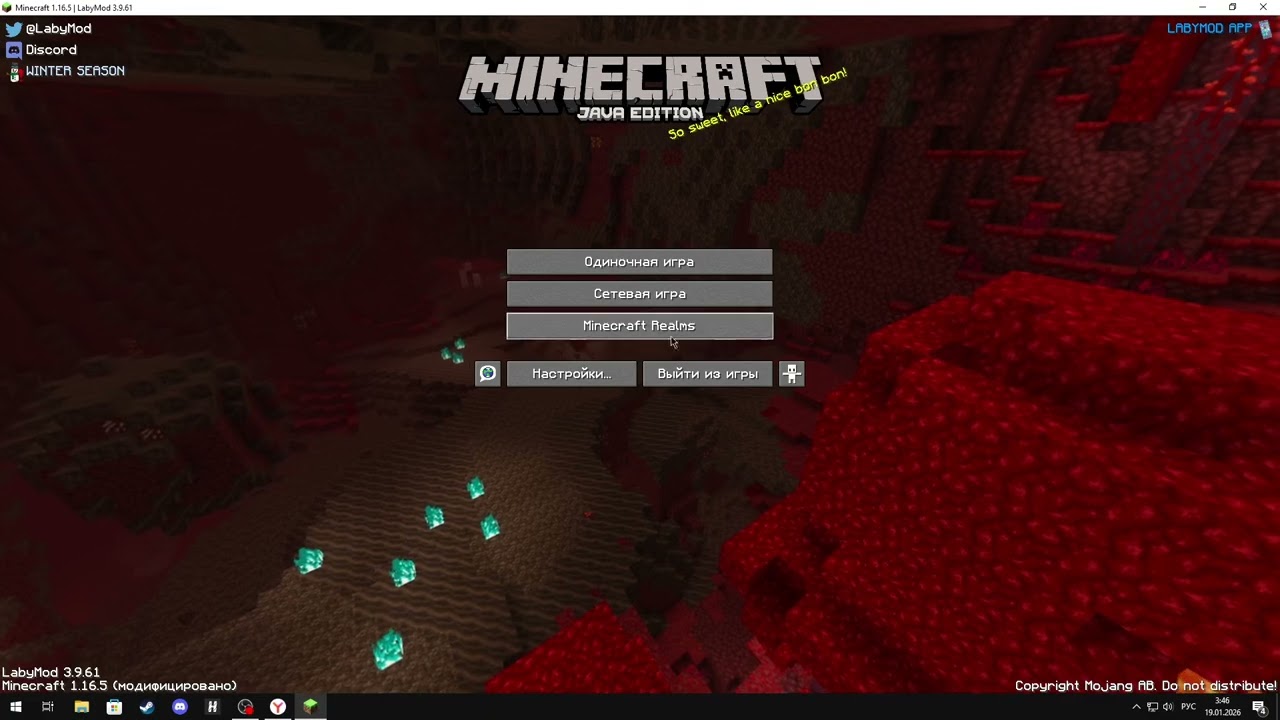
Task: Open the Сетевая игра multiplayer menu
Action: tap(639, 294)
